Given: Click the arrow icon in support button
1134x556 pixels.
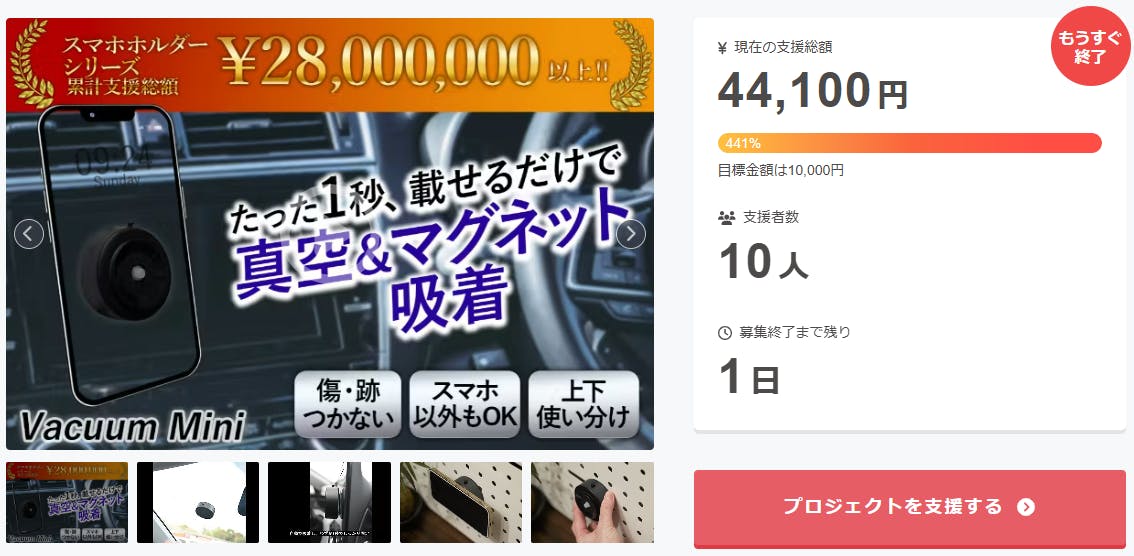Looking at the screenshot, I should pos(1026,506).
